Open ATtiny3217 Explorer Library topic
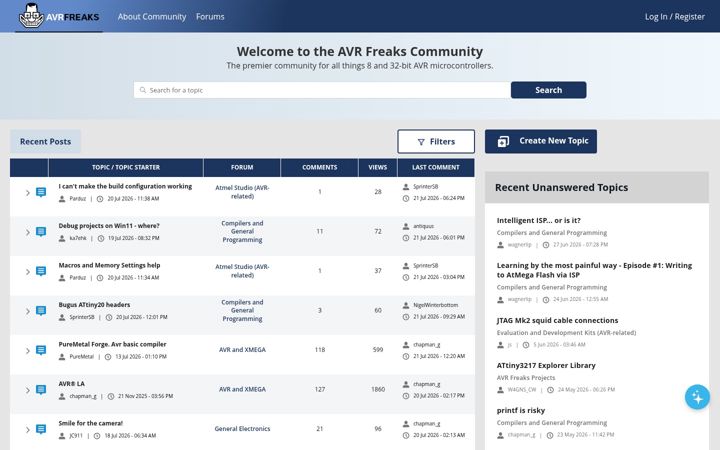 tap(546, 365)
